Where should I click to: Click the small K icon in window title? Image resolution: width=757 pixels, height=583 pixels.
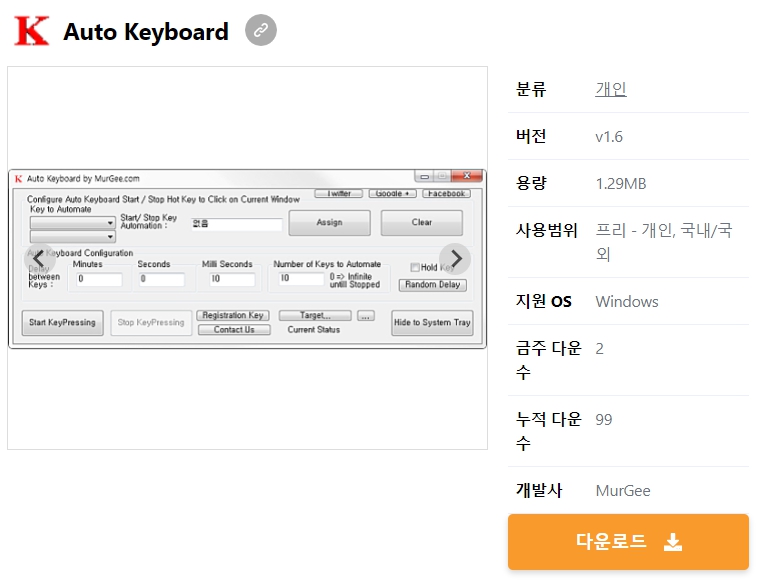pyautogui.click(x=18, y=179)
